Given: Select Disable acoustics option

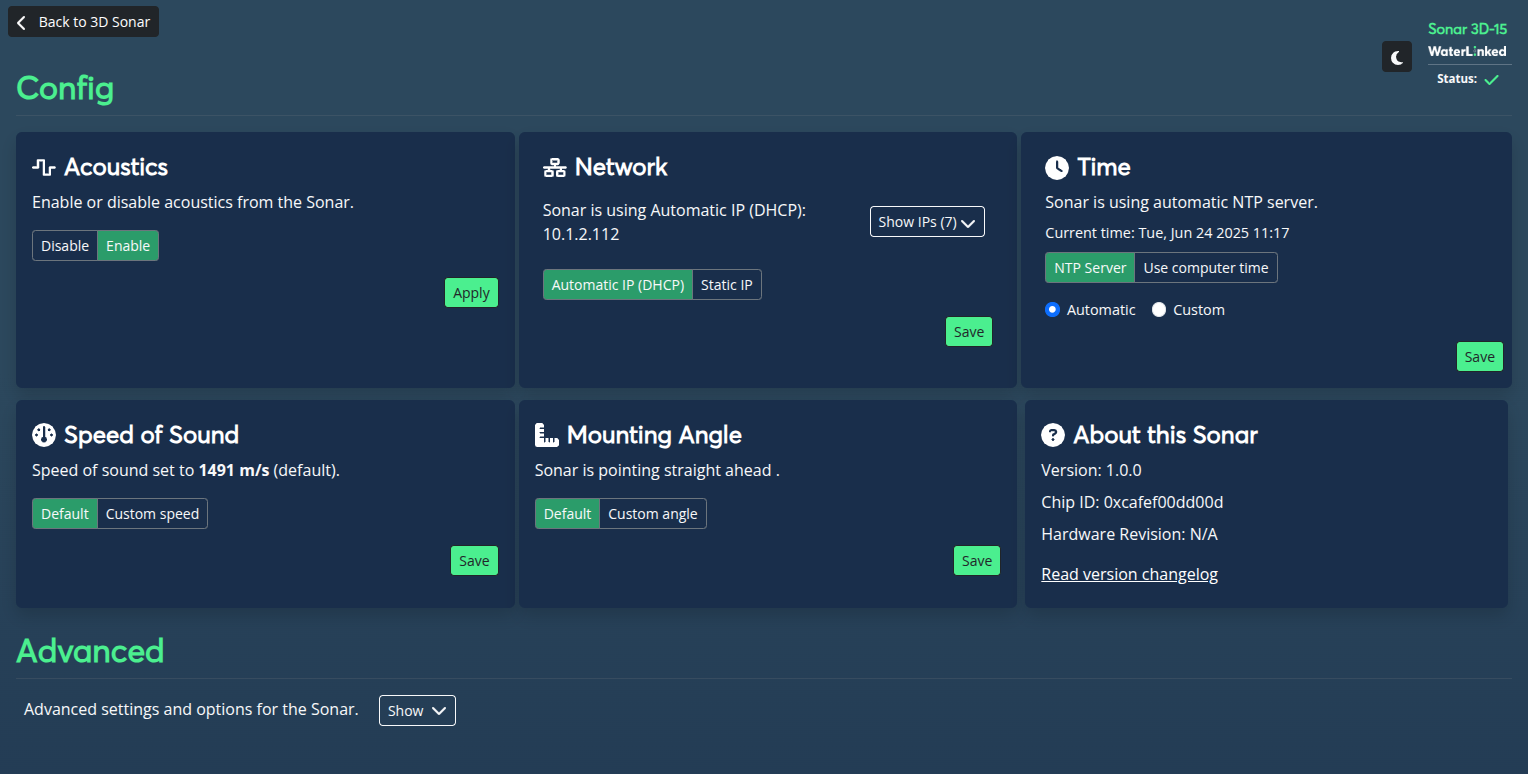Looking at the screenshot, I should [65, 246].
